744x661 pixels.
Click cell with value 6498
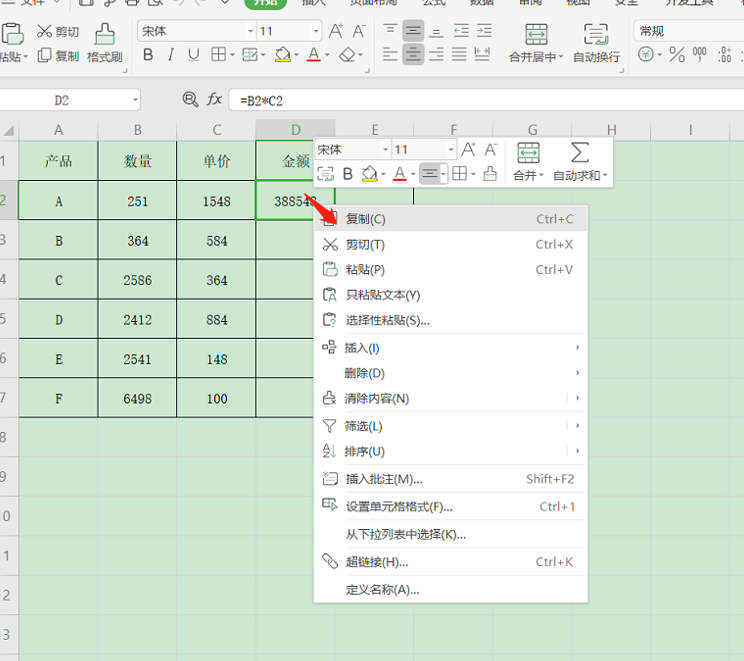138,398
